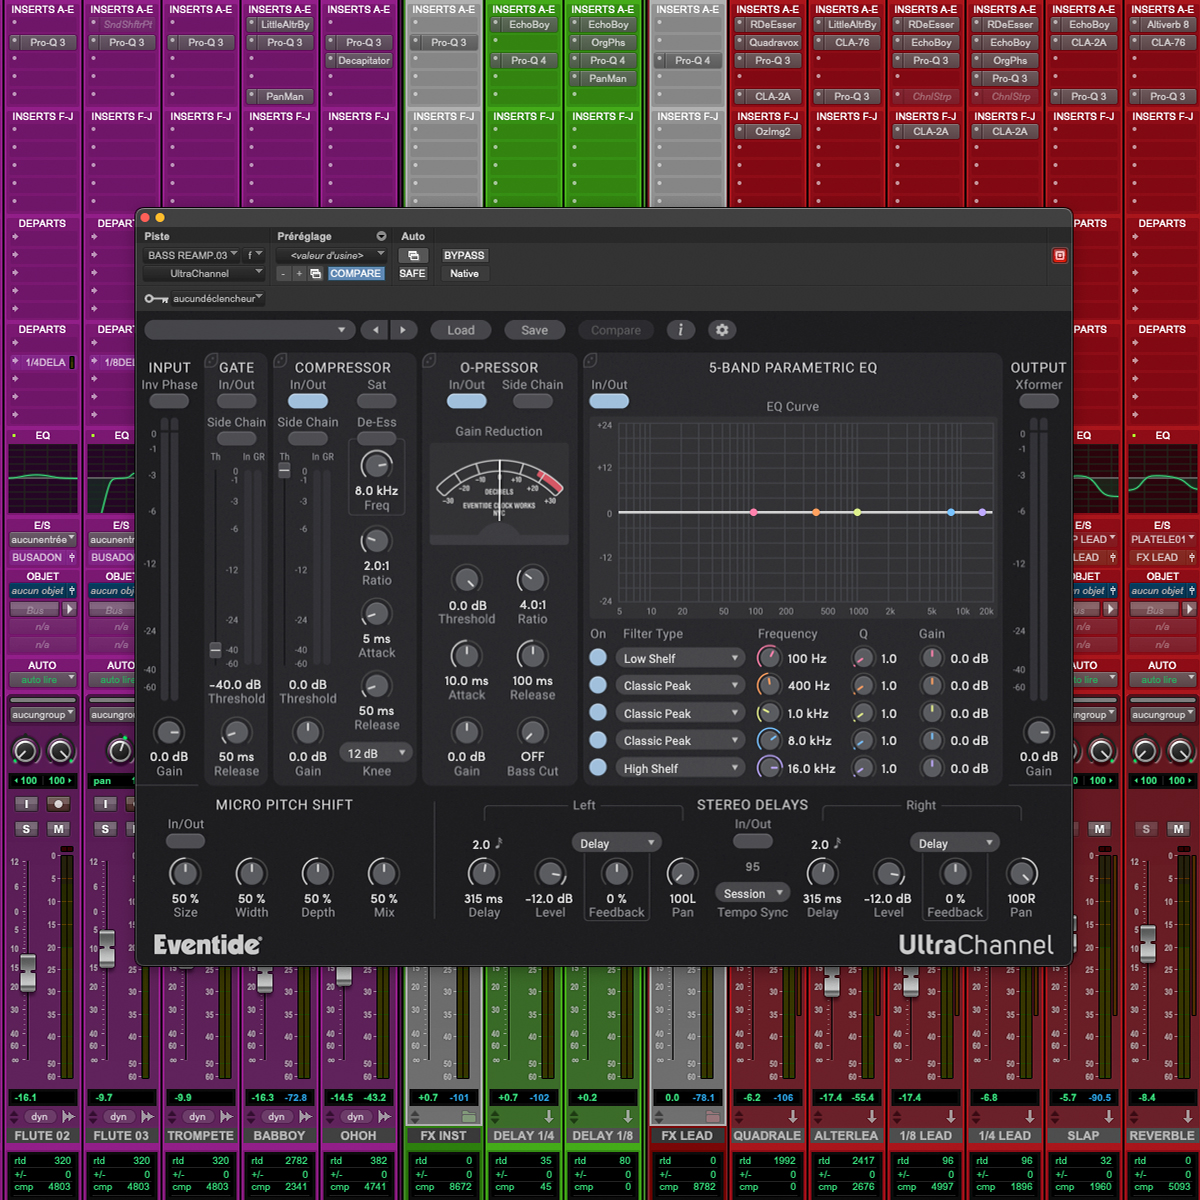Click the preset plus button
This screenshot has width=1200, height=1200.
(x=298, y=274)
